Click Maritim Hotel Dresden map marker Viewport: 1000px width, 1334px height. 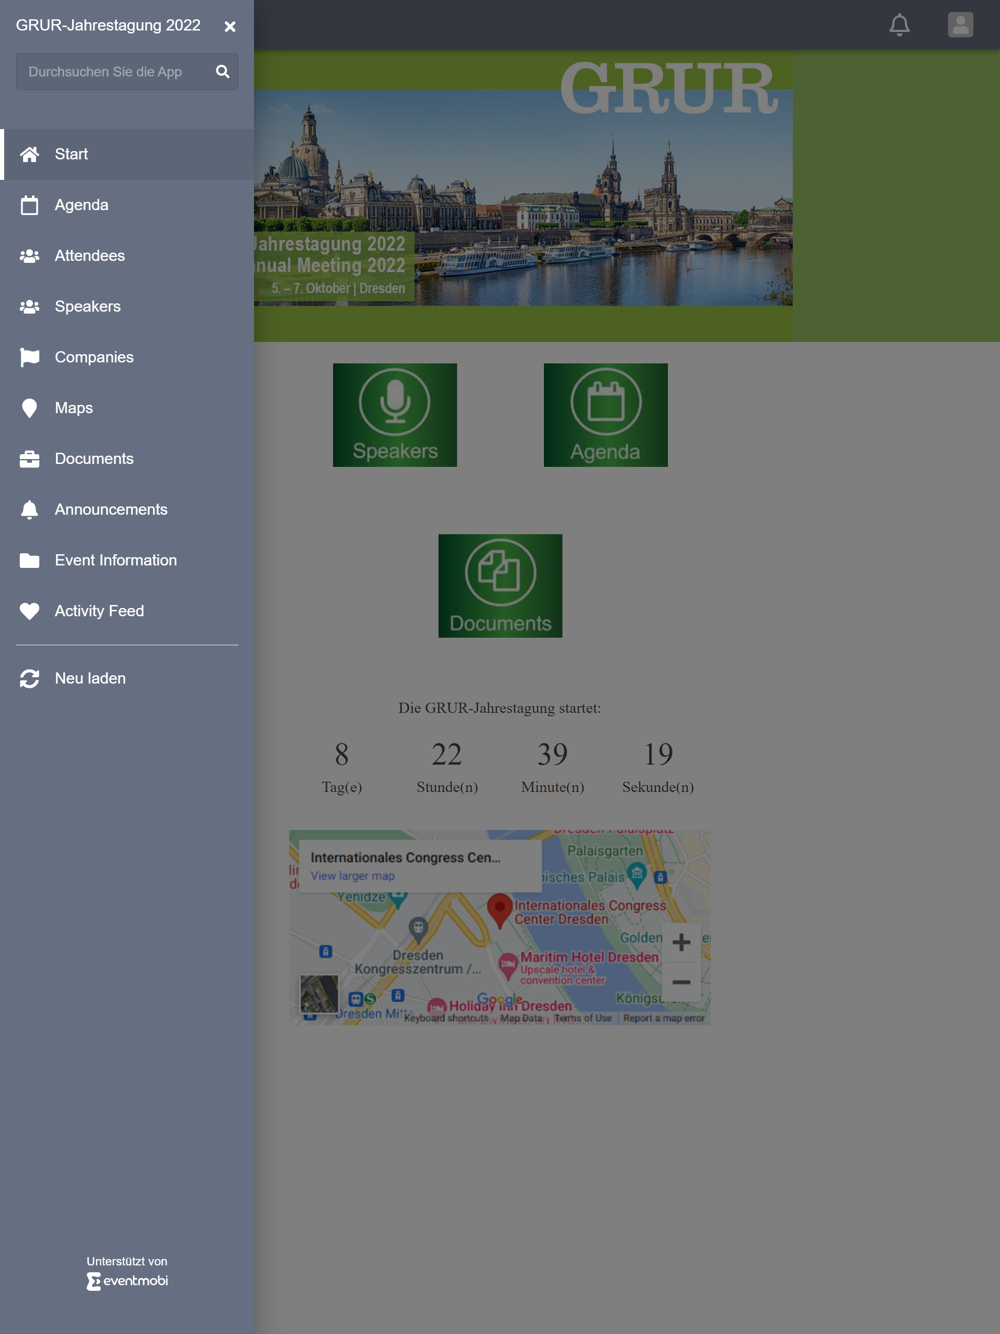coord(508,964)
